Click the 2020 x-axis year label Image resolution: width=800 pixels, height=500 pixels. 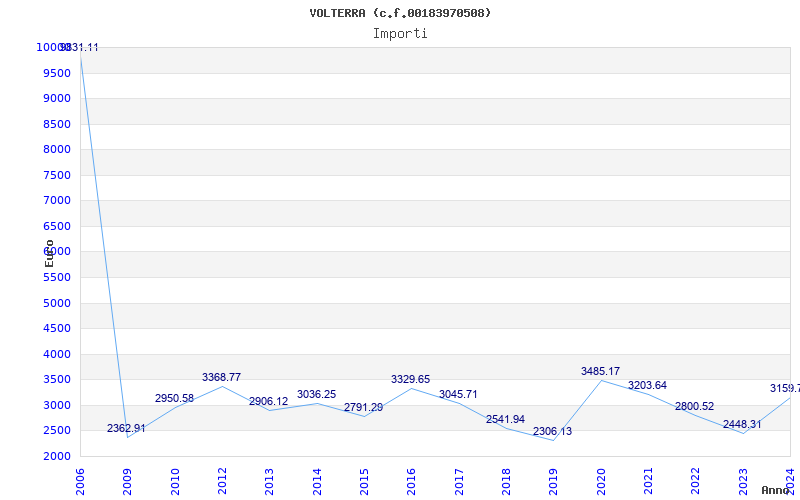601,482
